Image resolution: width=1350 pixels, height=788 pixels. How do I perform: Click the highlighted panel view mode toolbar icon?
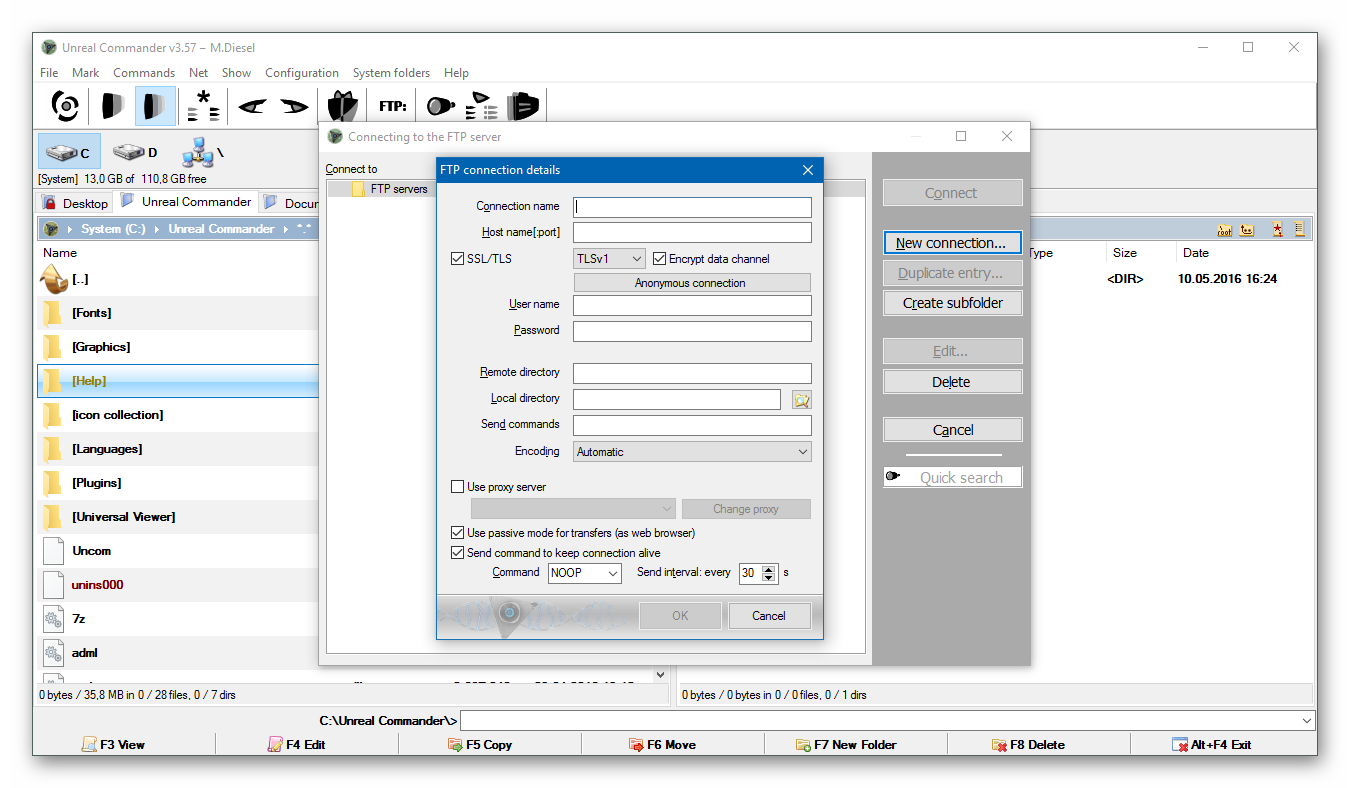[x=155, y=105]
